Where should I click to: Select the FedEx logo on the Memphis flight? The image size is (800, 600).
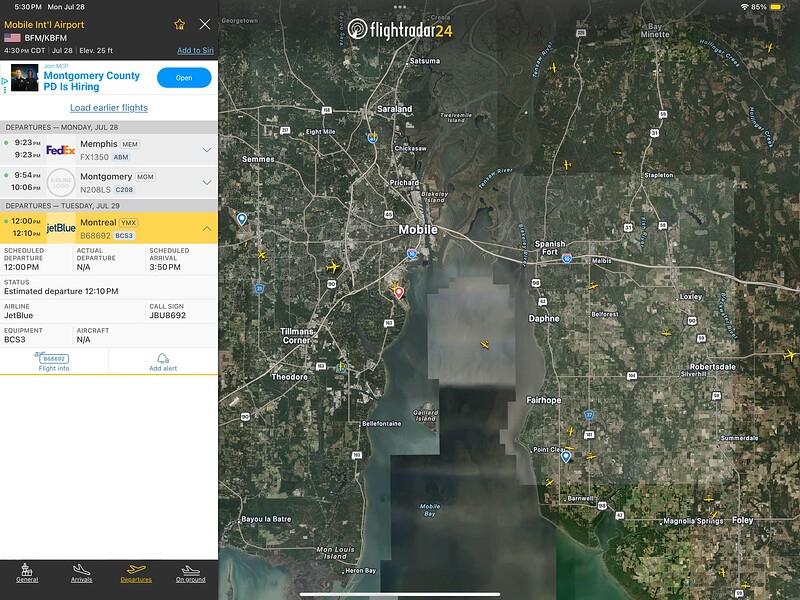tap(61, 150)
